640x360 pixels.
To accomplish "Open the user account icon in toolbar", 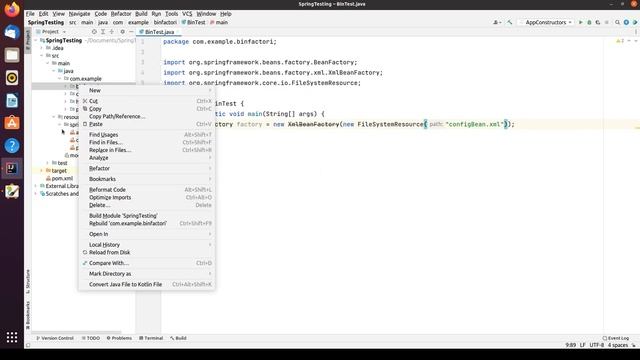I will [497, 22].
